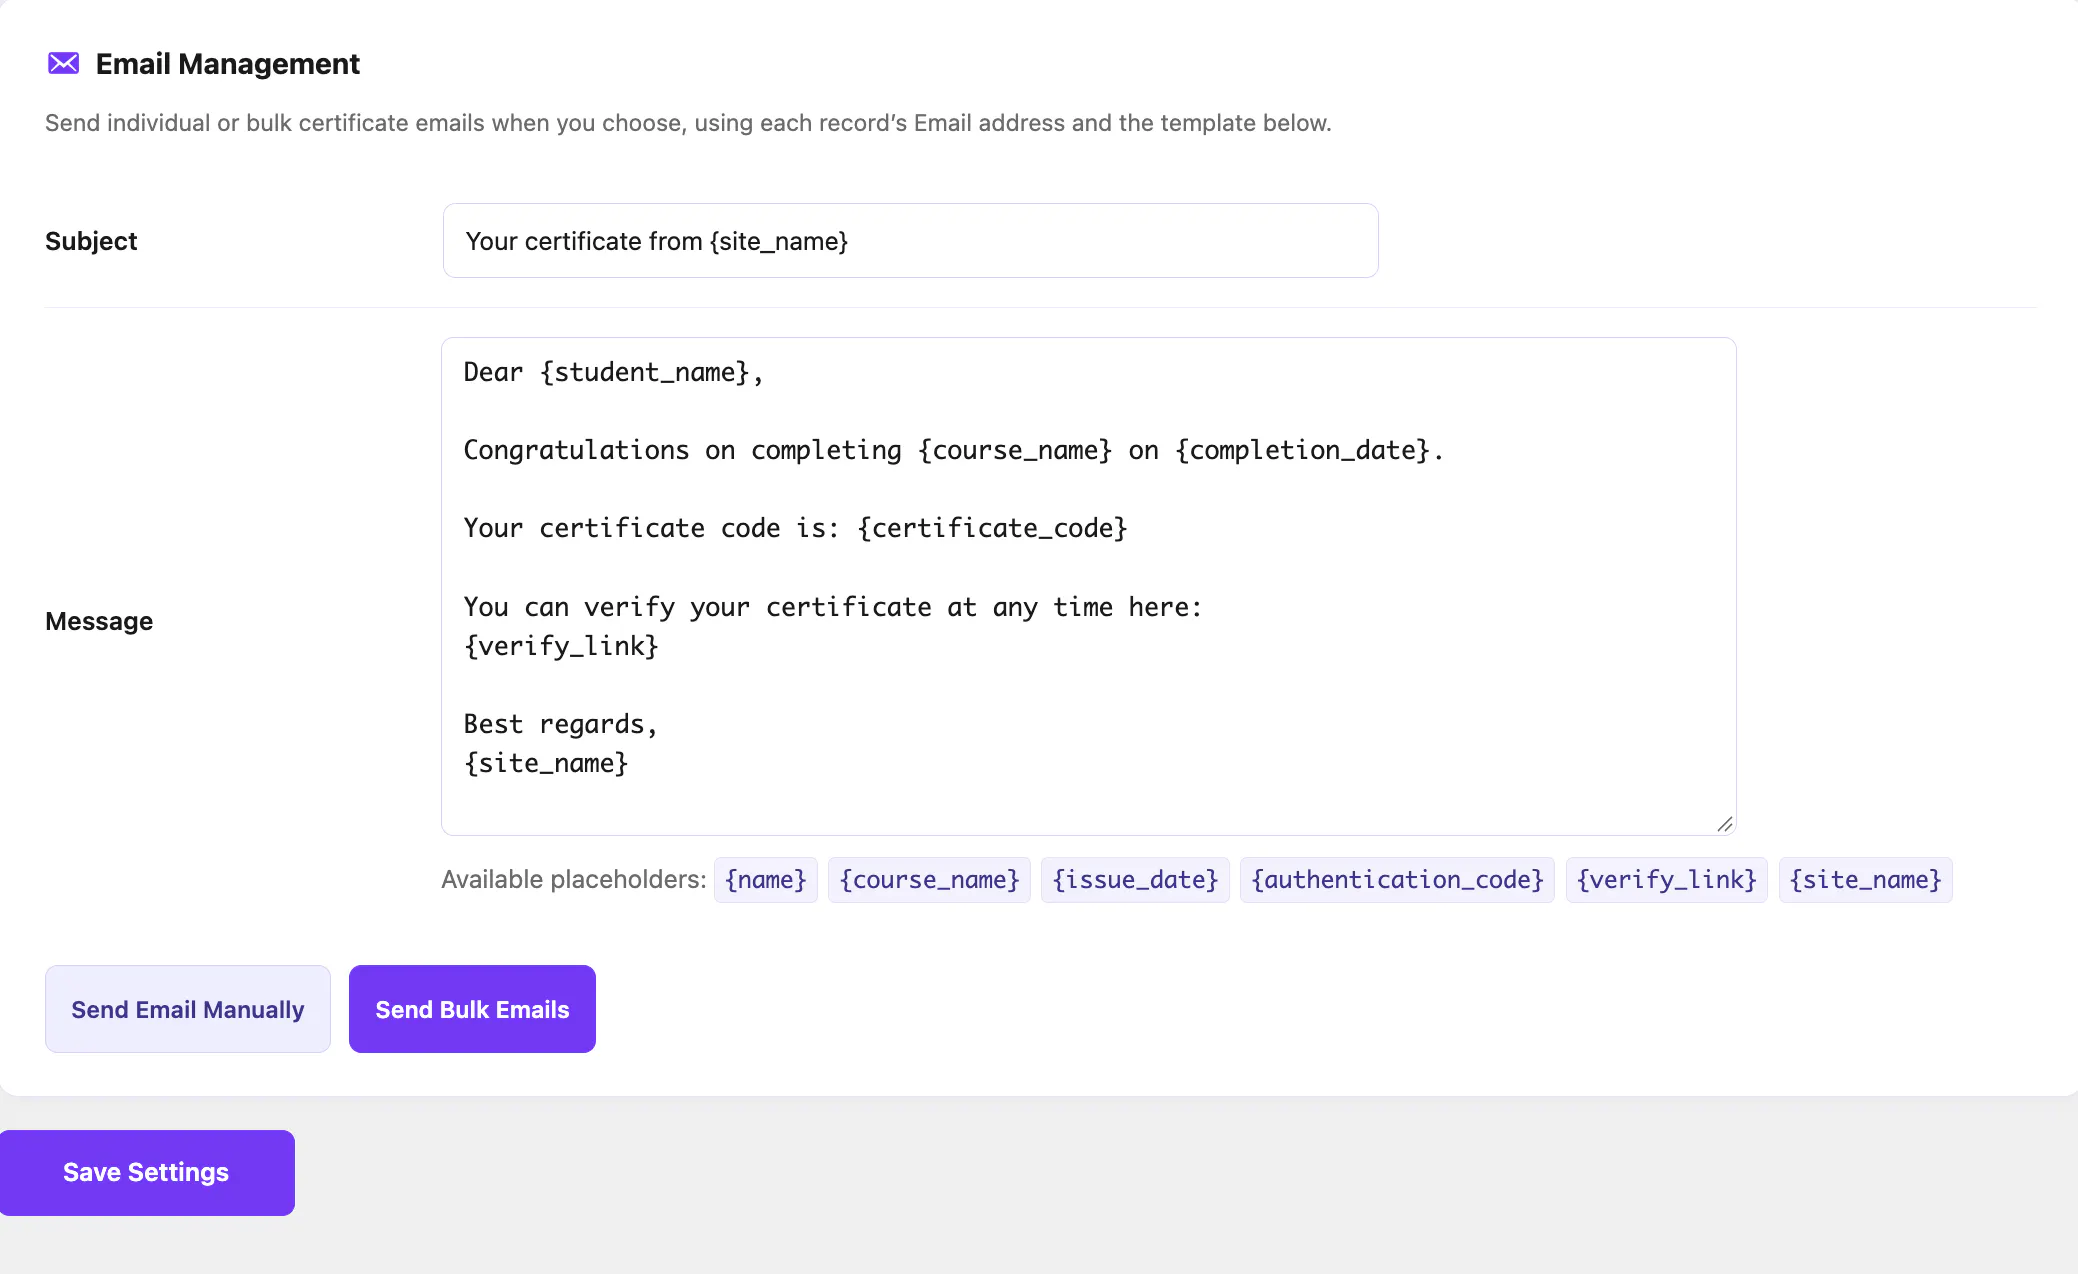Click the 'You can verify your certificate' line
This screenshot has width=2078, height=1274.
(833, 608)
